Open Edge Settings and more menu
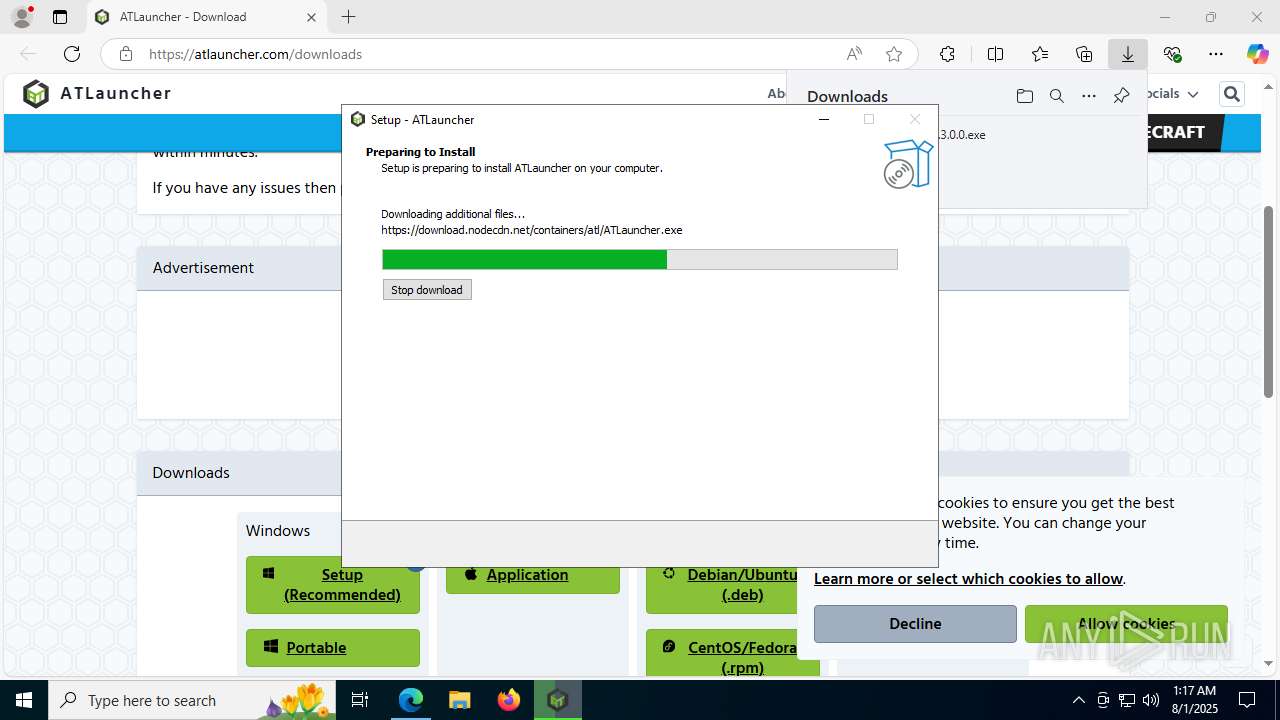The image size is (1280, 720). 1216,54
